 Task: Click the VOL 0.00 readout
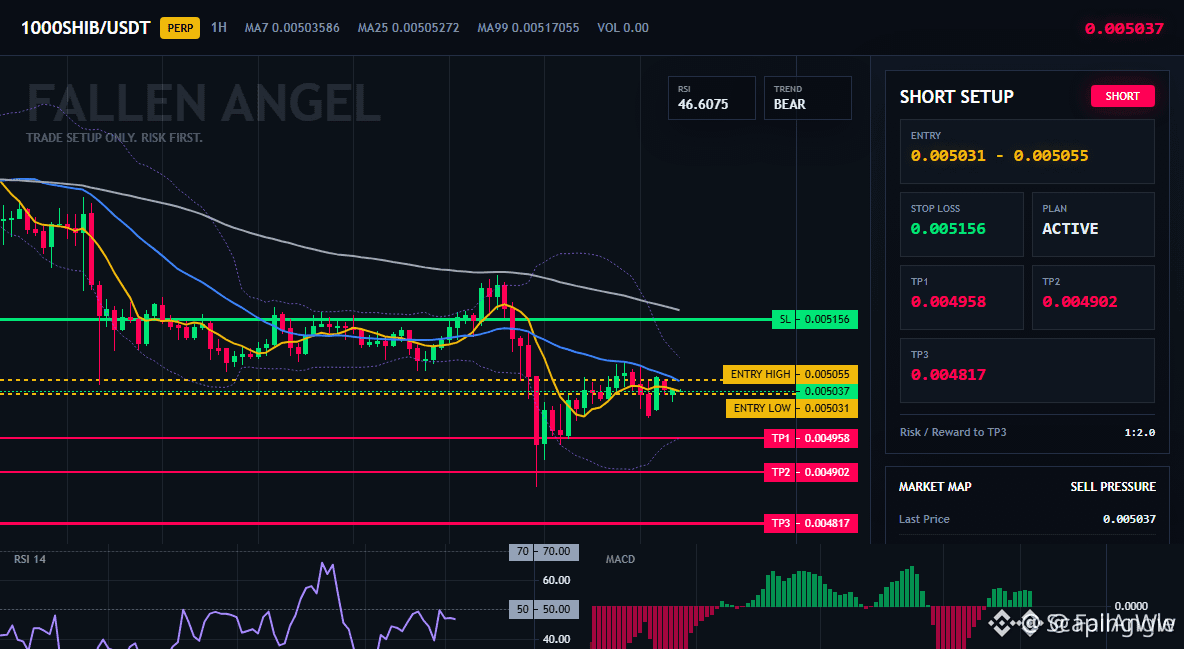point(623,28)
